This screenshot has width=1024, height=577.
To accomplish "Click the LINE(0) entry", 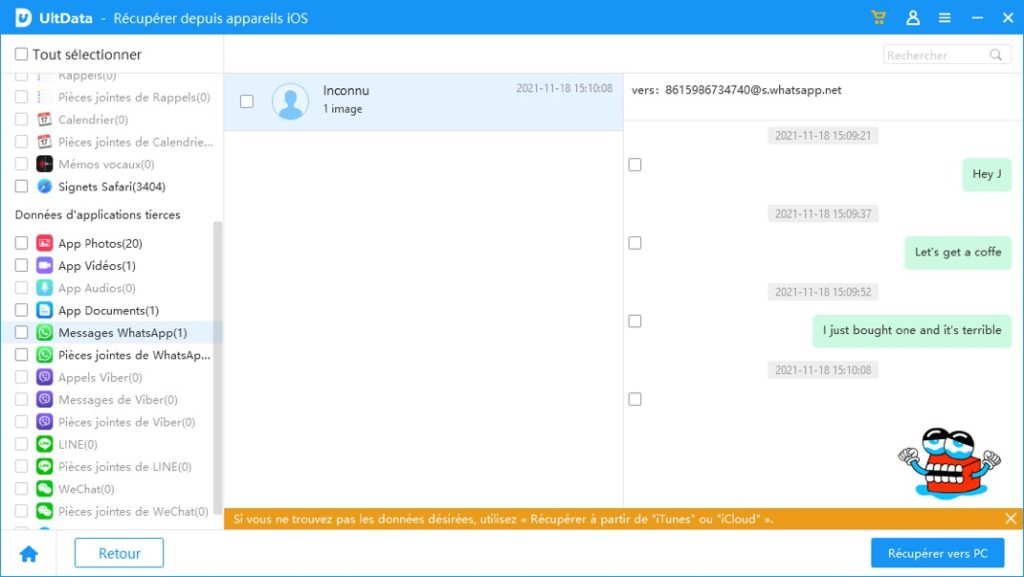I will click(x=78, y=444).
